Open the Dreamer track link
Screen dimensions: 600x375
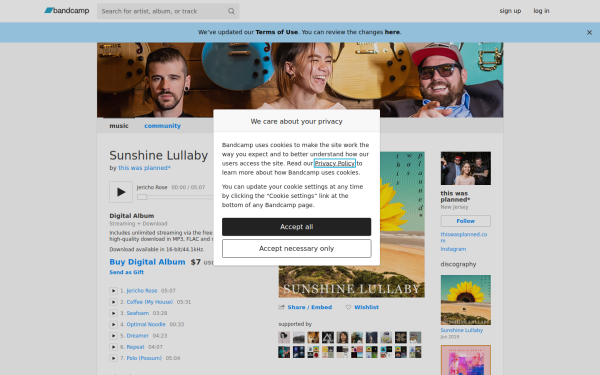[137, 336]
